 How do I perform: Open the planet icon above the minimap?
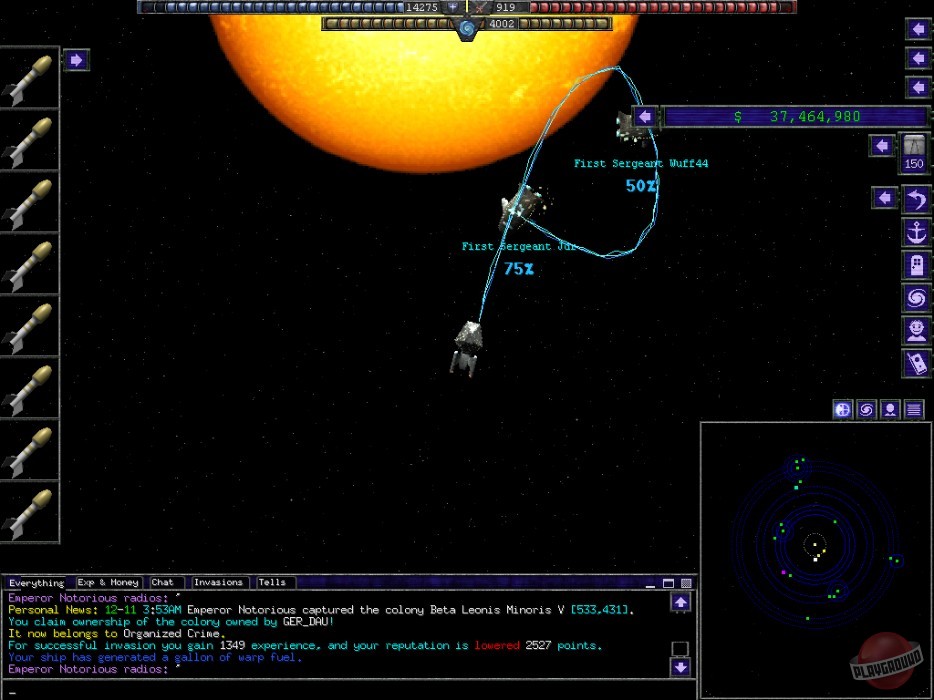click(841, 409)
